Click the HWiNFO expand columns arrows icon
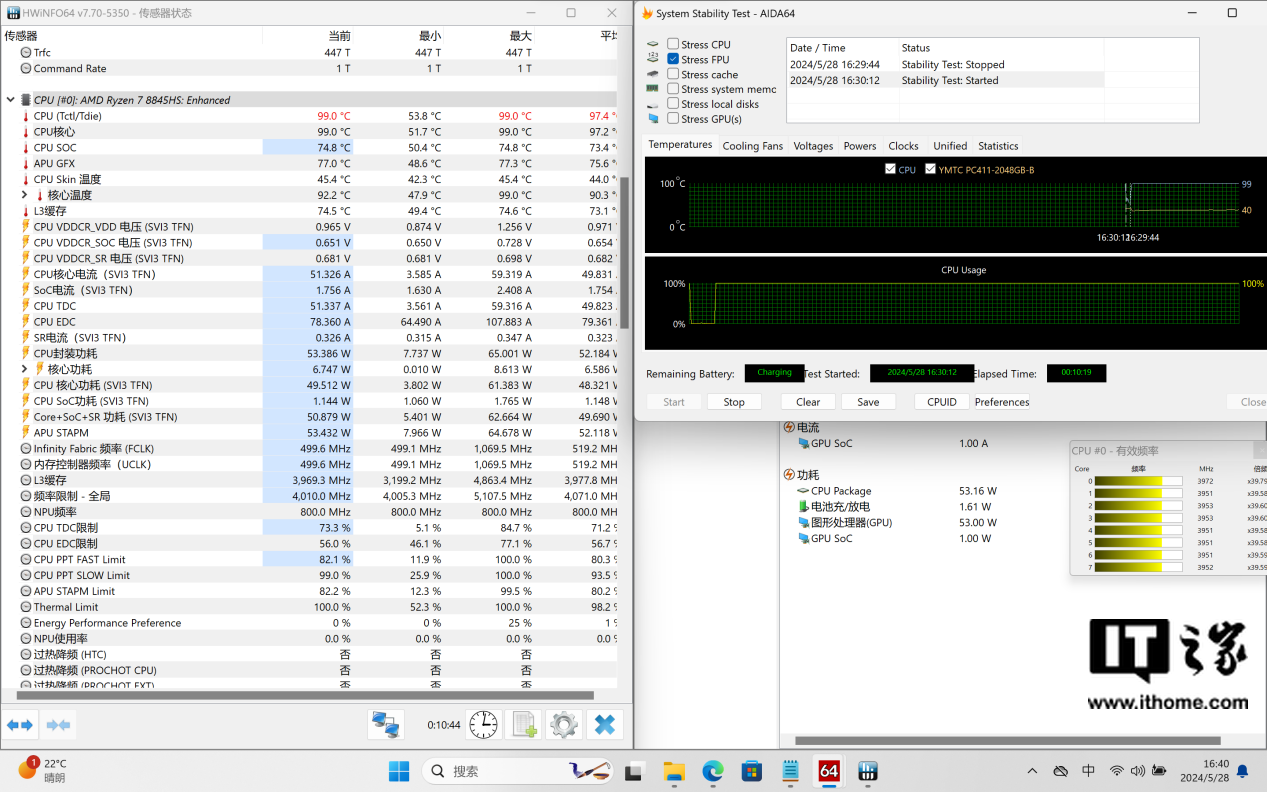This screenshot has width=1267, height=792. pyautogui.click(x=20, y=725)
